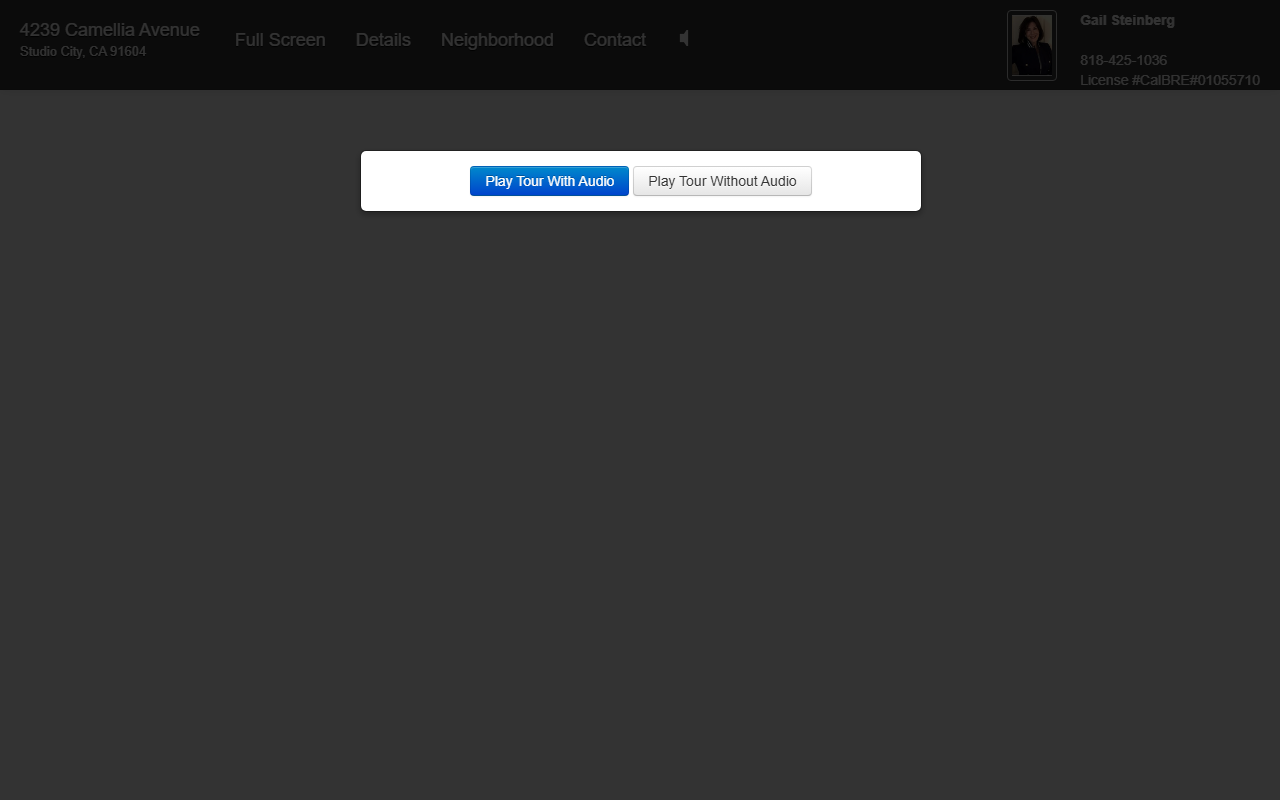Viewport: 1280px width, 800px height.
Task: Click the agent name Gail Steinberg
Action: click(x=1127, y=20)
